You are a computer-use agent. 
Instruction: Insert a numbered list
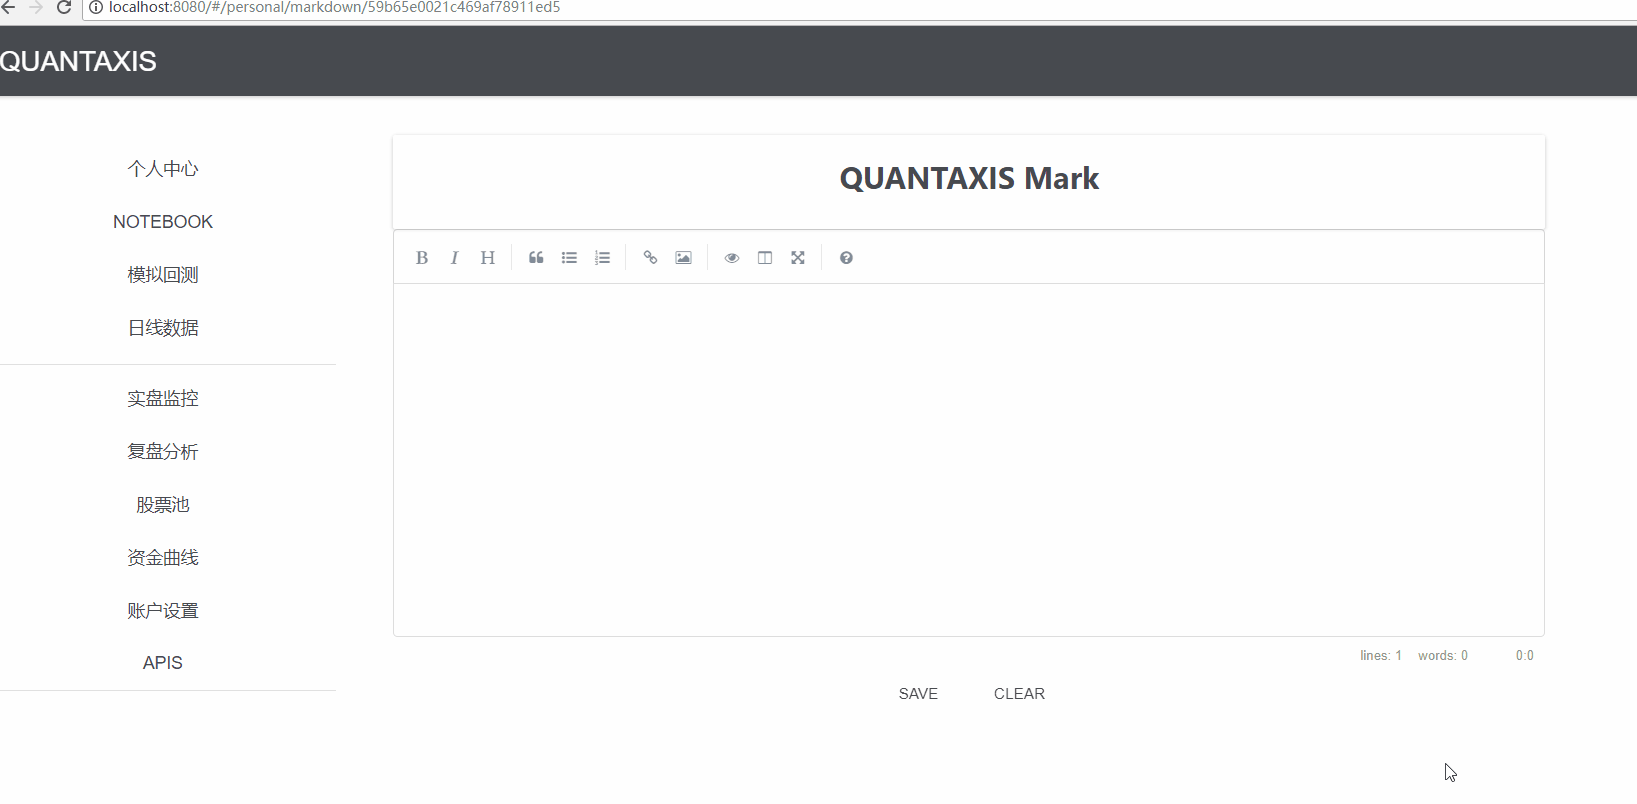coord(602,258)
